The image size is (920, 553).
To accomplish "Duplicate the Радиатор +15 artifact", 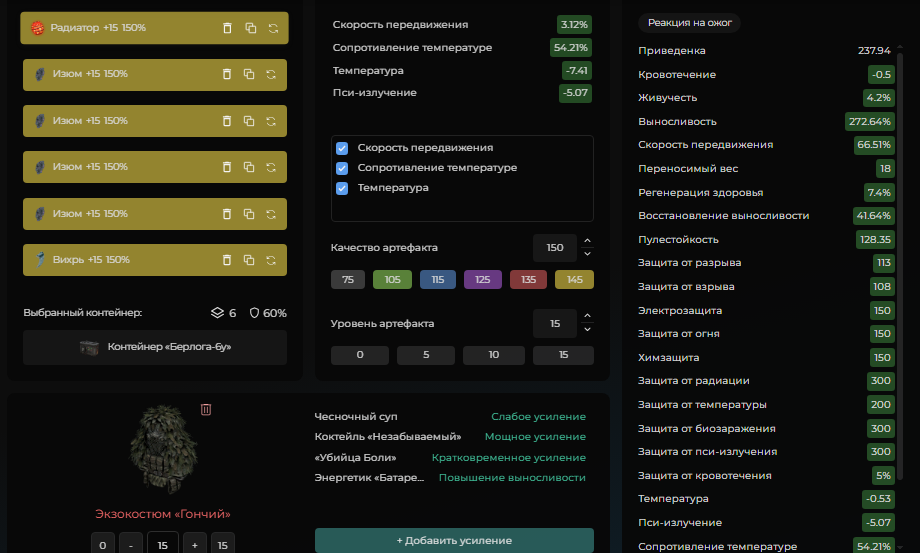I will coord(250,28).
